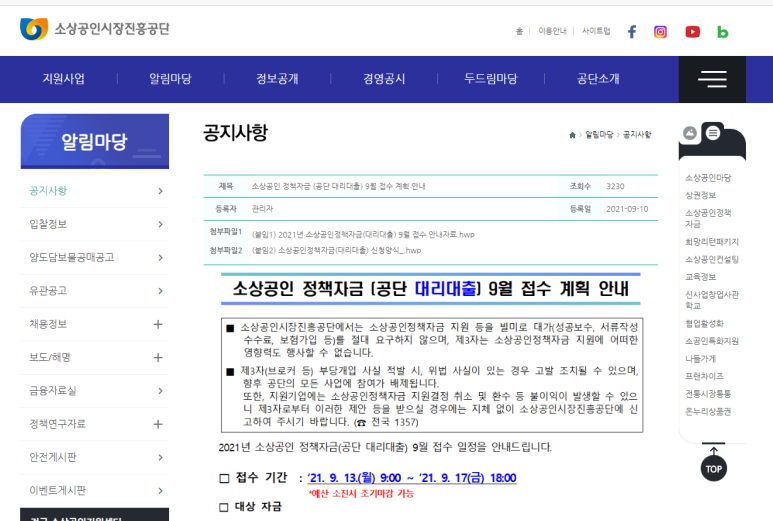
Task: Open 알림마당 in the main navigation
Action: [x=170, y=79]
